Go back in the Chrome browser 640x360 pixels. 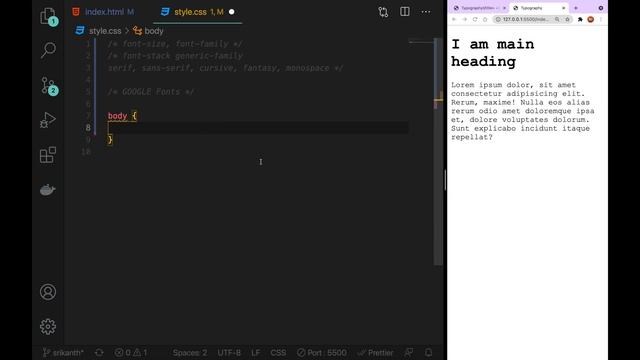click(x=454, y=19)
